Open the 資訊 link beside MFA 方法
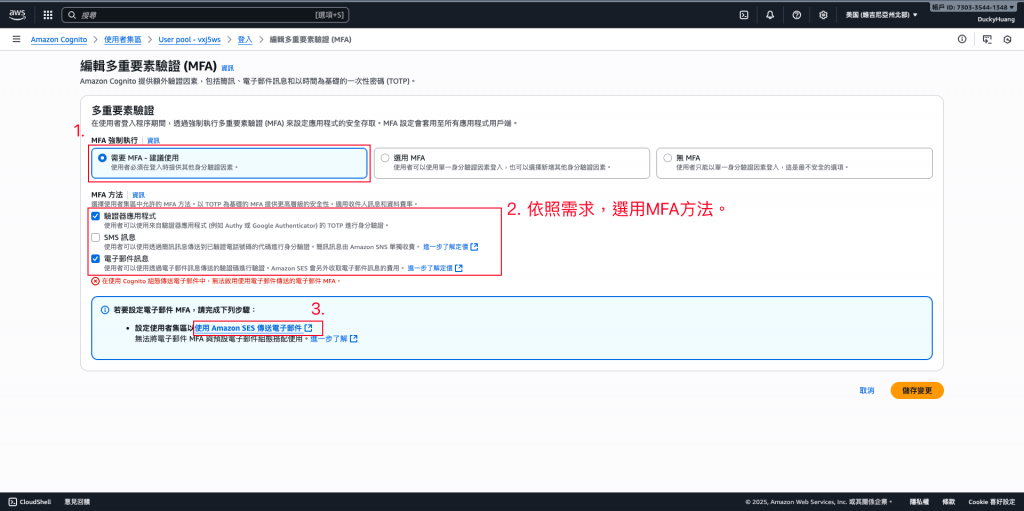 coord(138,195)
